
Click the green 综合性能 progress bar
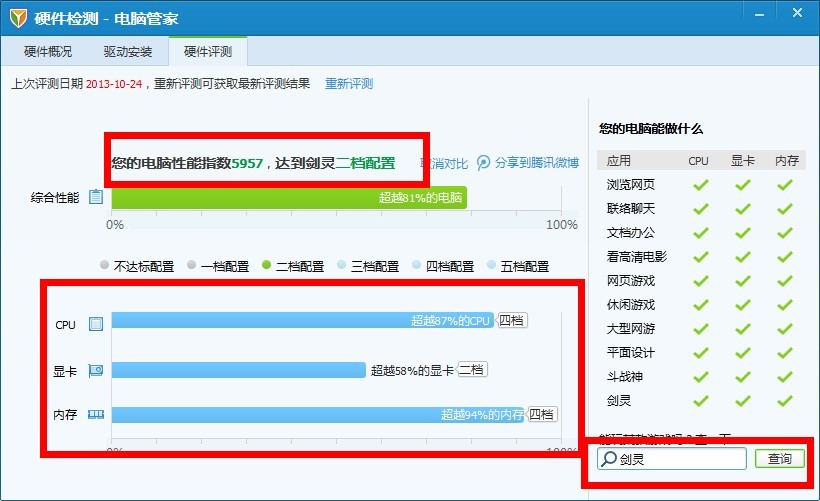pyautogui.click(x=288, y=197)
